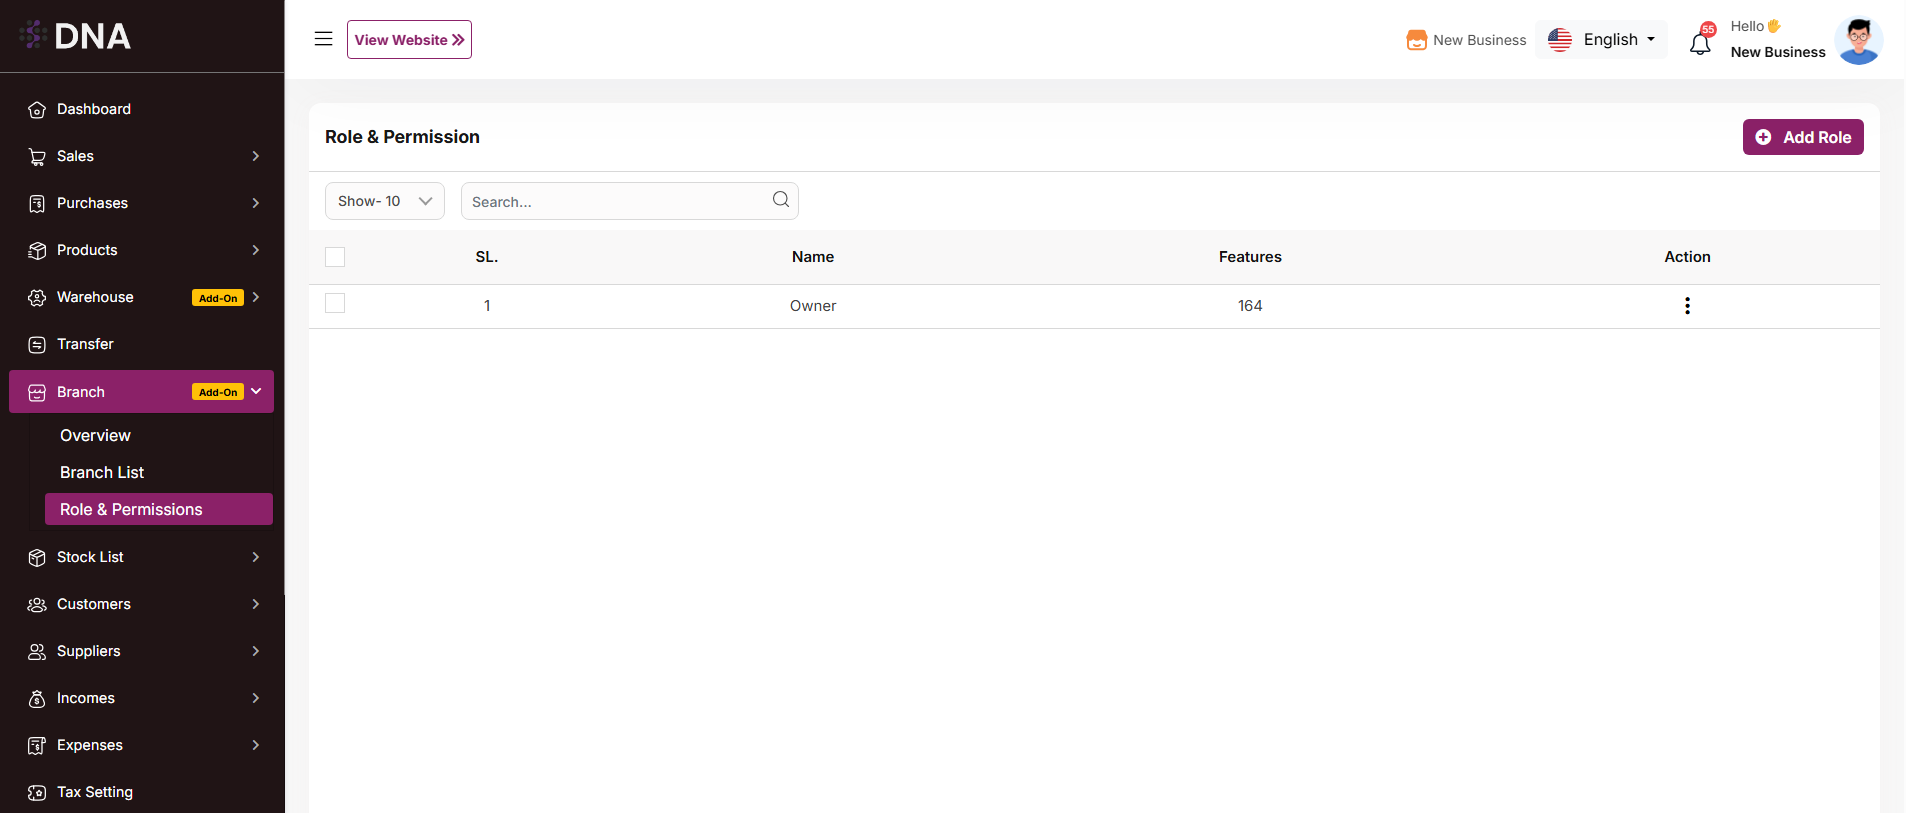This screenshot has height=813, width=1906.
Task: Click the user profile avatar
Action: (1858, 40)
